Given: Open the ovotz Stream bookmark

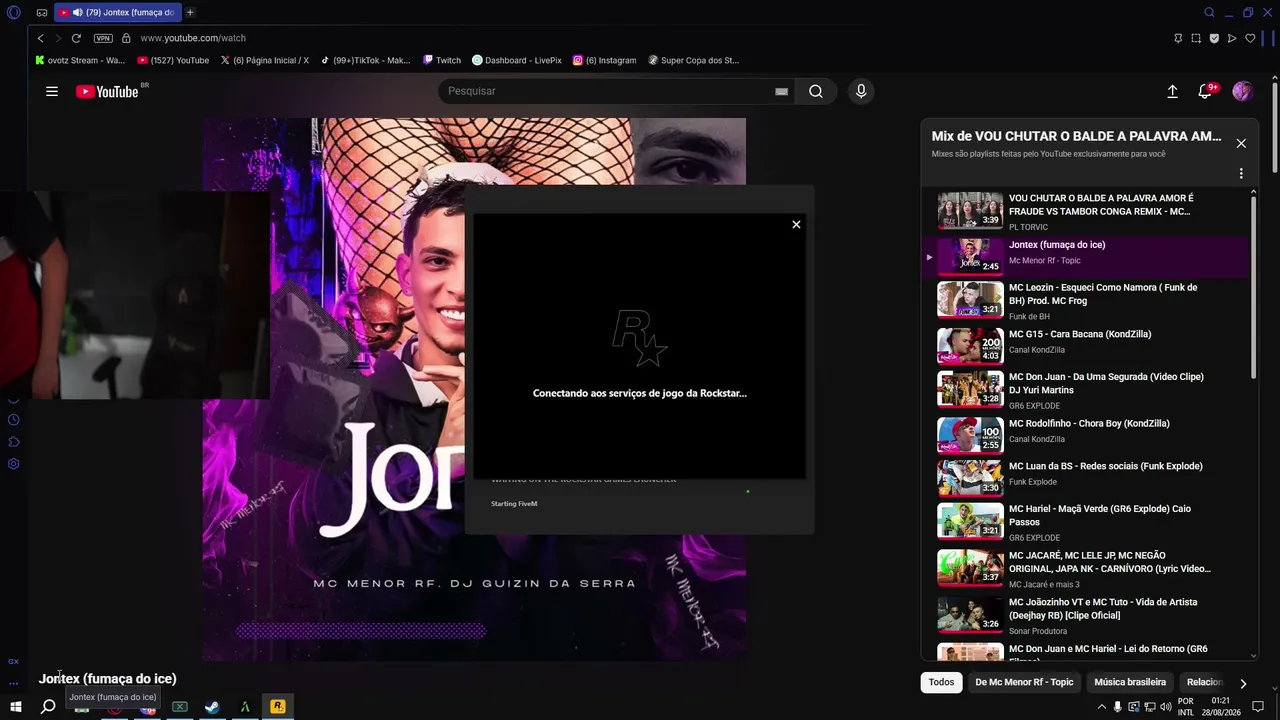Looking at the screenshot, I should [x=79, y=60].
